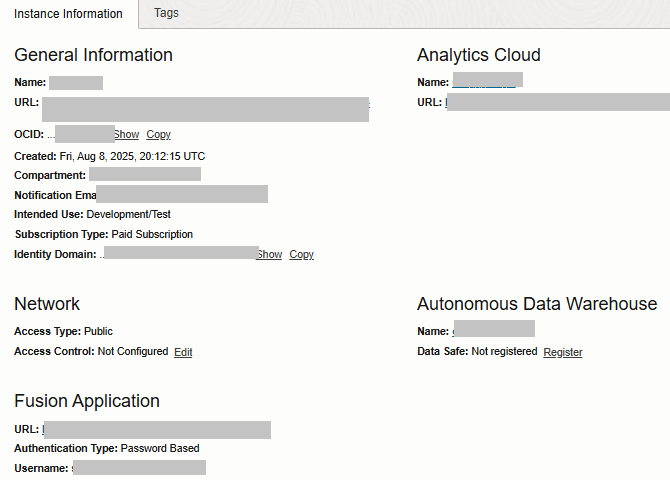Register the instance with Data Safe
Image resolution: width=670 pixels, height=480 pixels.
click(x=562, y=352)
